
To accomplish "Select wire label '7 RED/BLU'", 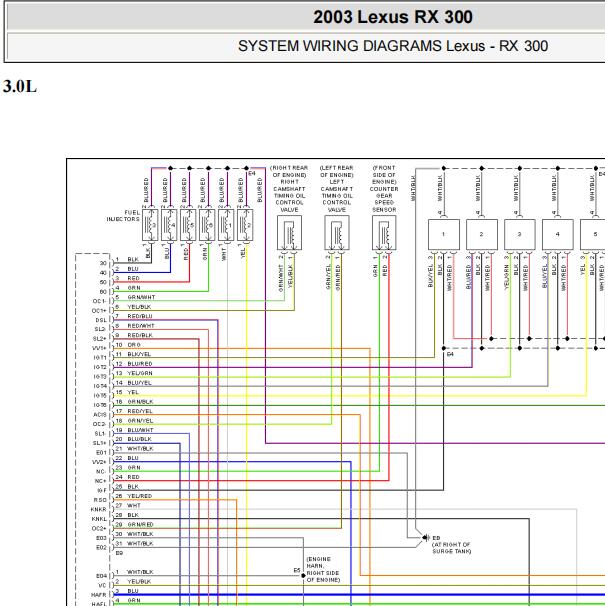I will tap(134, 316).
